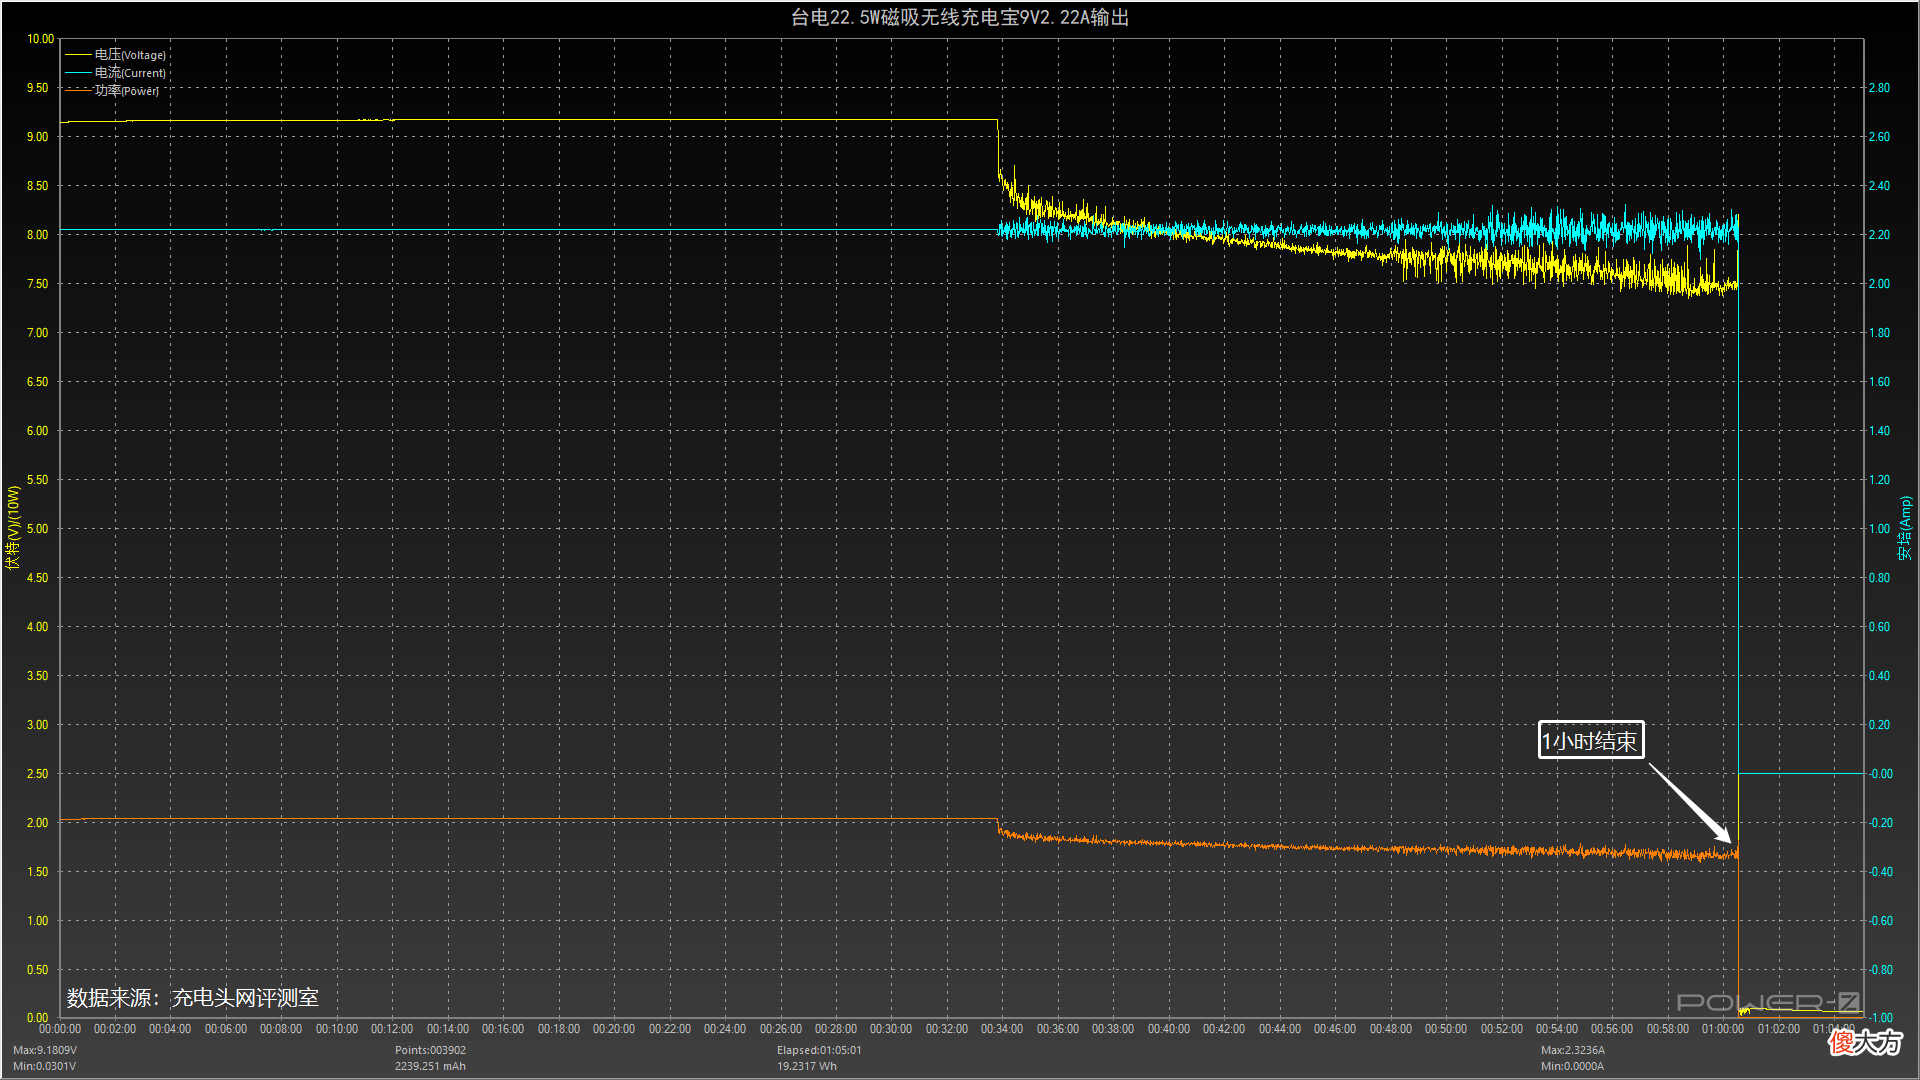Click the 0.50 tick on left axis
The width and height of the screenshot is (1920, 1080).
point(38,970)
